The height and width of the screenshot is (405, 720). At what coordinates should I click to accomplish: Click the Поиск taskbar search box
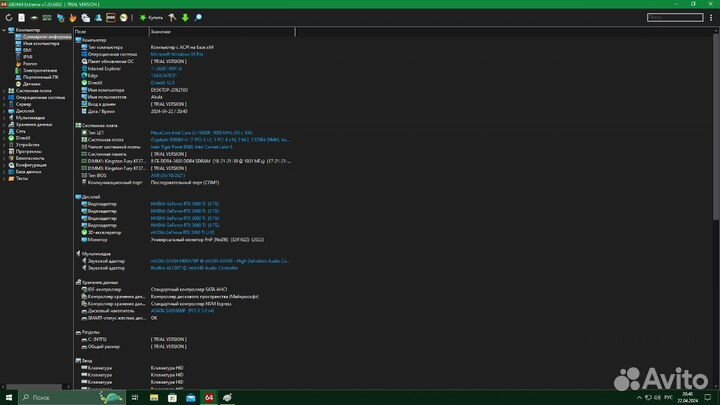[71, 397]
